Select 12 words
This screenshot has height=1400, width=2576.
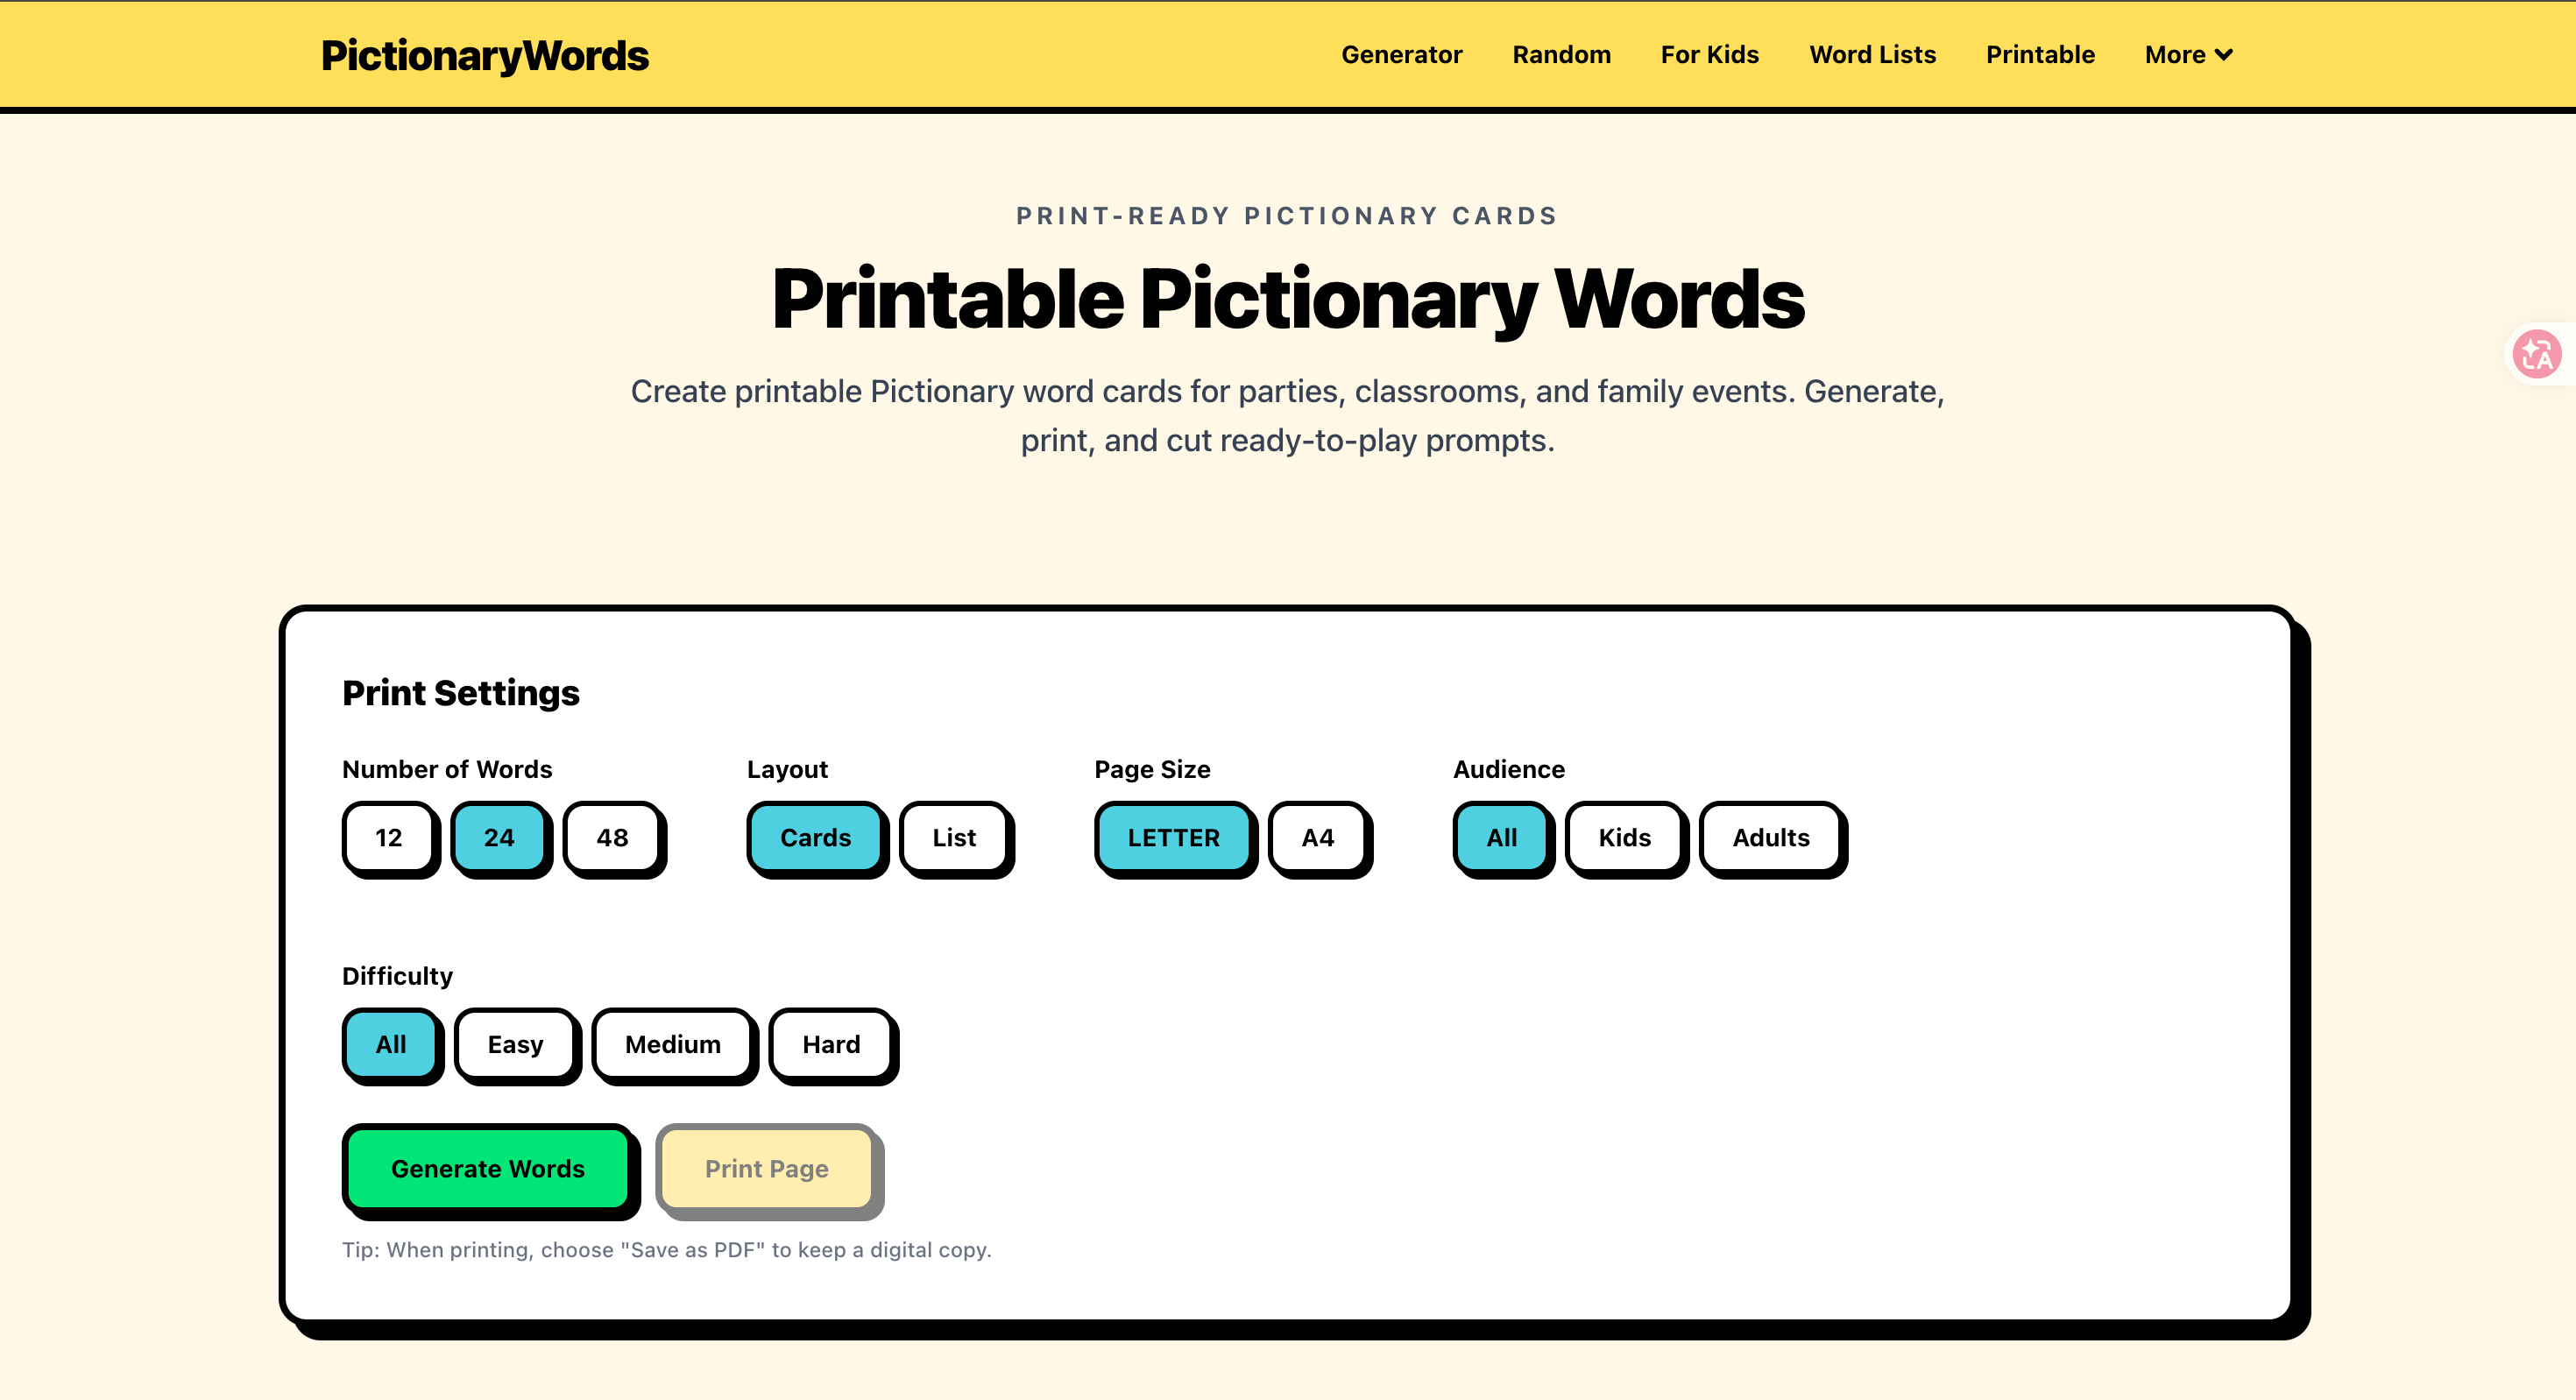[x=389, y=838]
